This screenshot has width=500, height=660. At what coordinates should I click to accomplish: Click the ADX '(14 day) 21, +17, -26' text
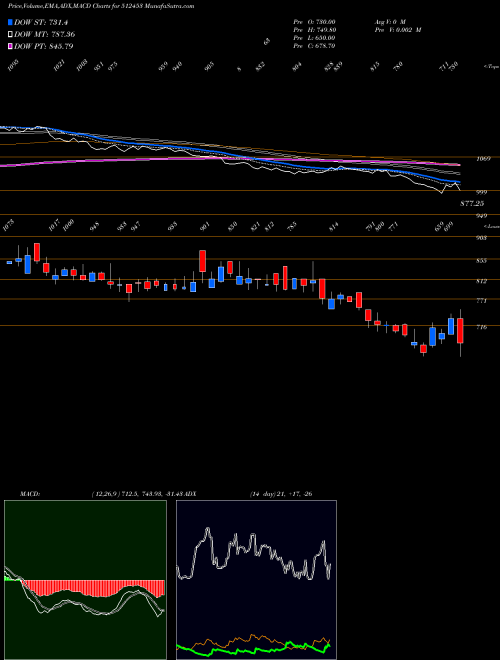tap(280, 494)
